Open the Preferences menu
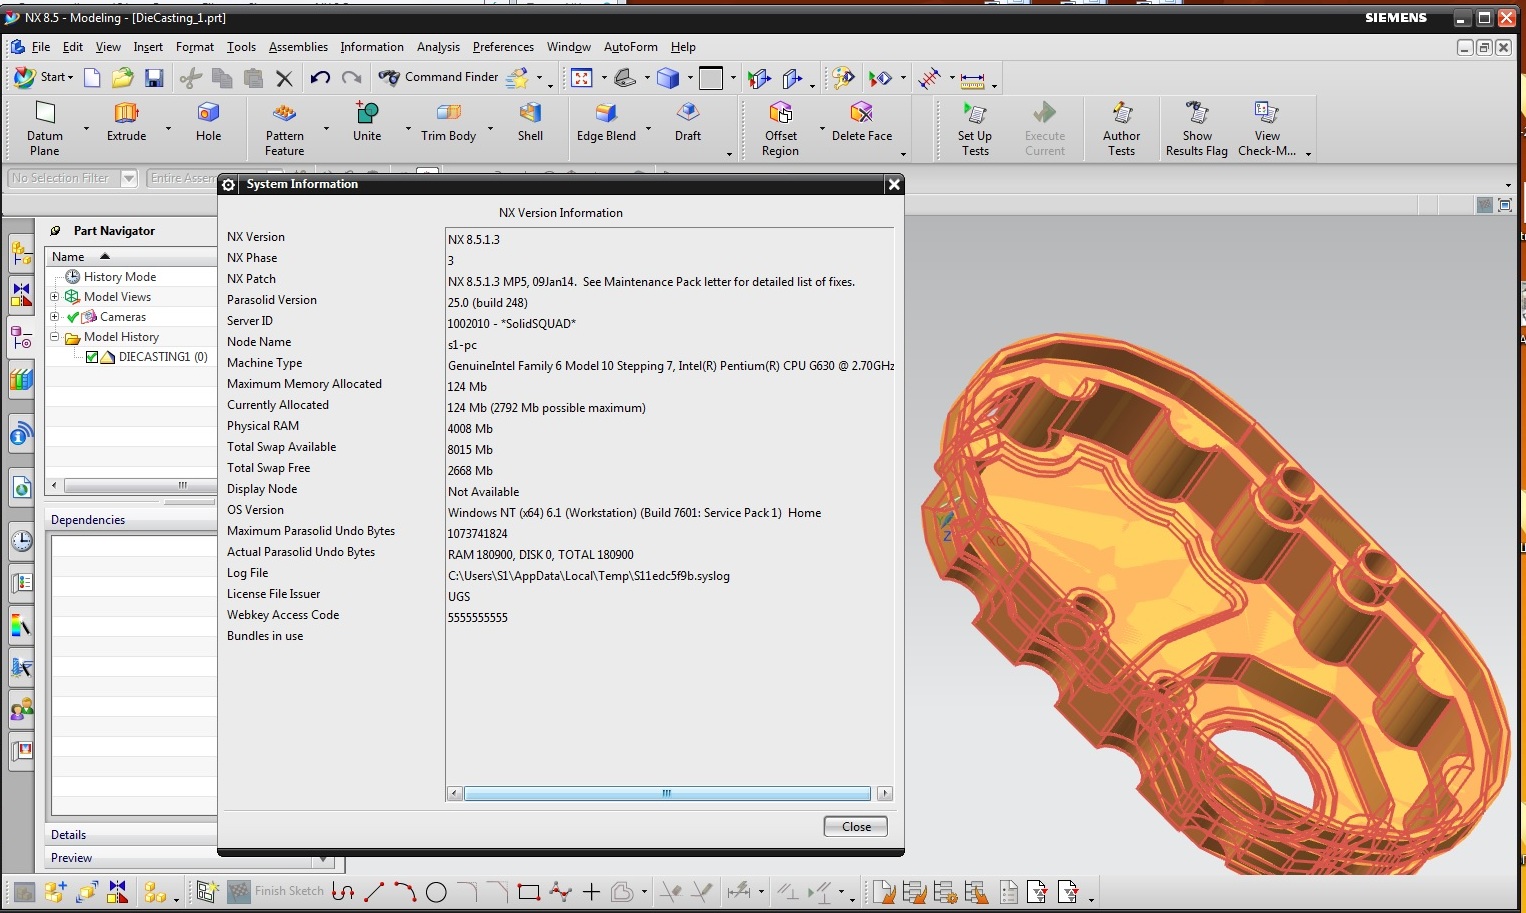Viewport: 1526px width, 913px height. click(503, 47)
